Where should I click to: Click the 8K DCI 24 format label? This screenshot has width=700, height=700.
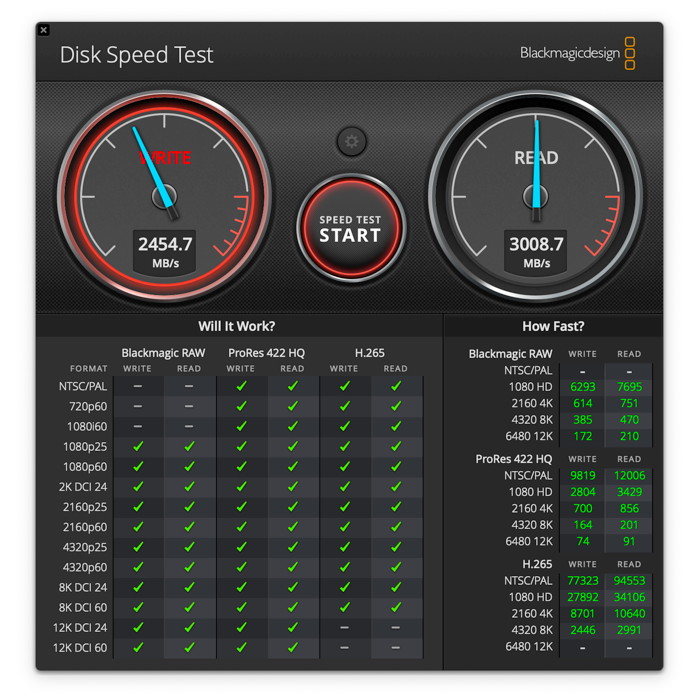[83, 587]
